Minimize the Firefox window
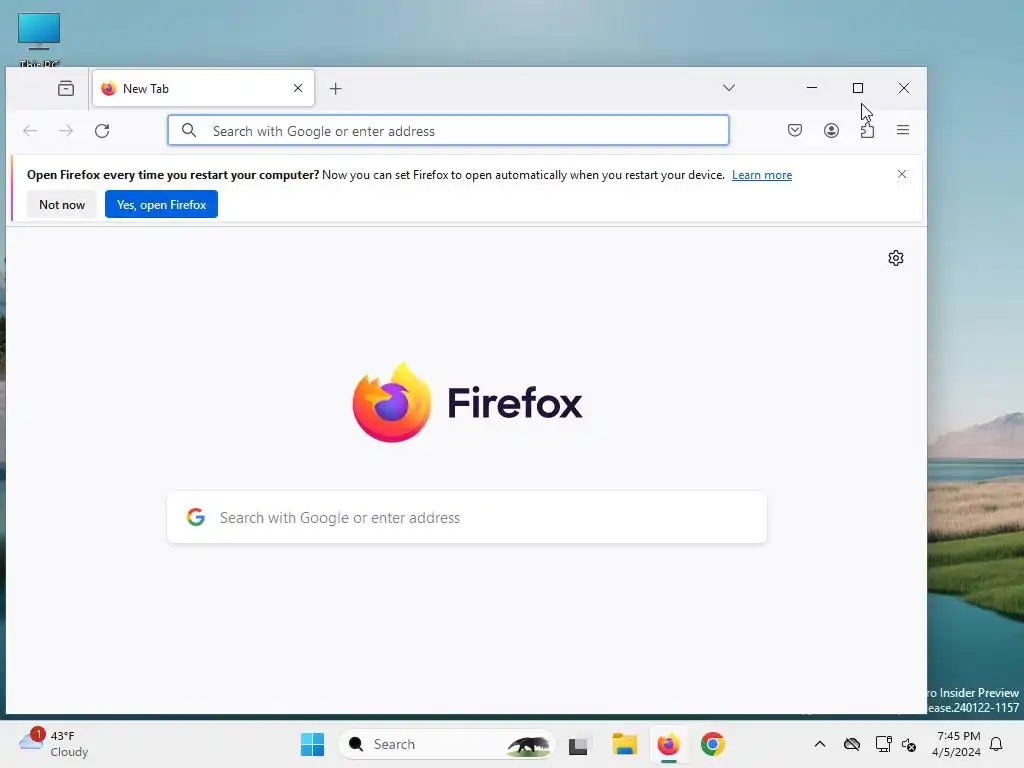 (x=812, y=88)
